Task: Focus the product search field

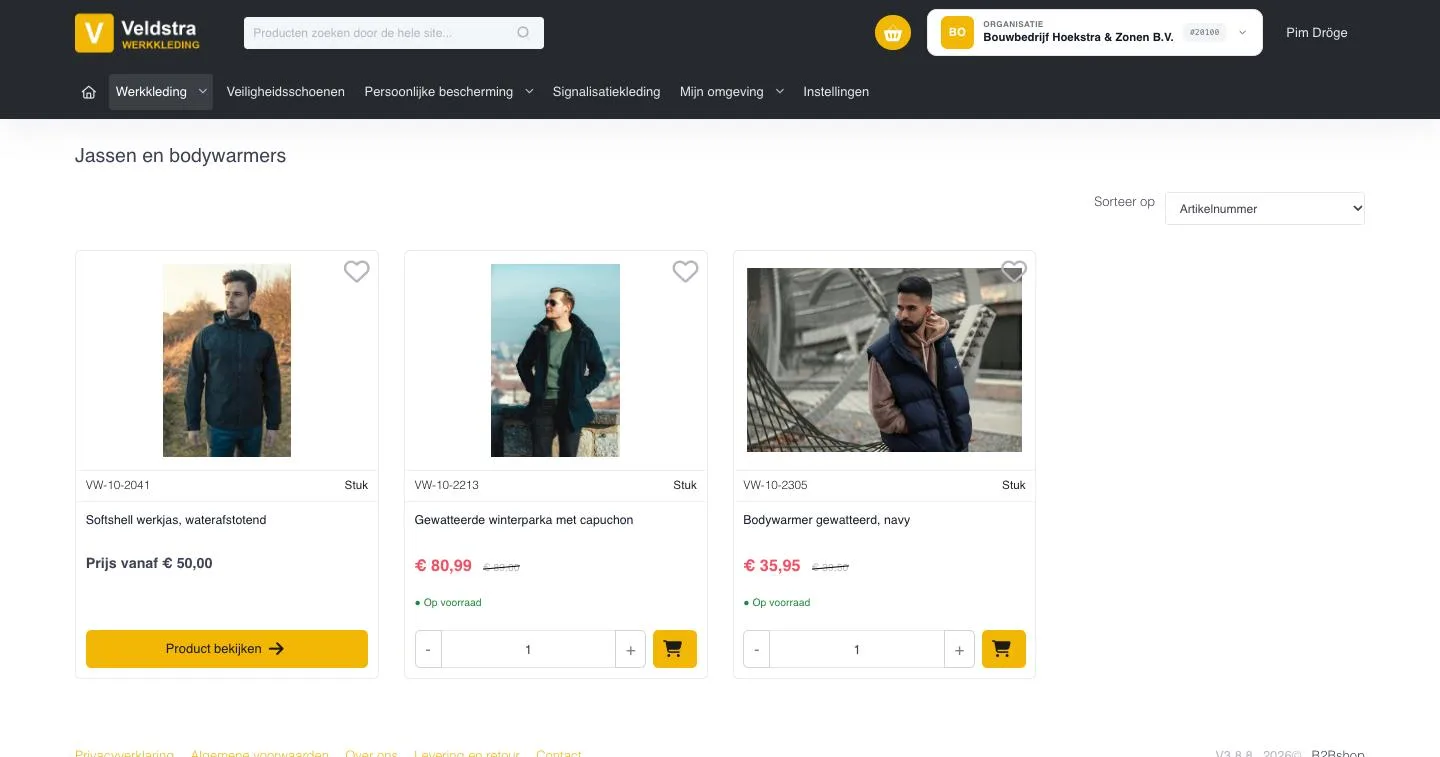Action: 394,33
